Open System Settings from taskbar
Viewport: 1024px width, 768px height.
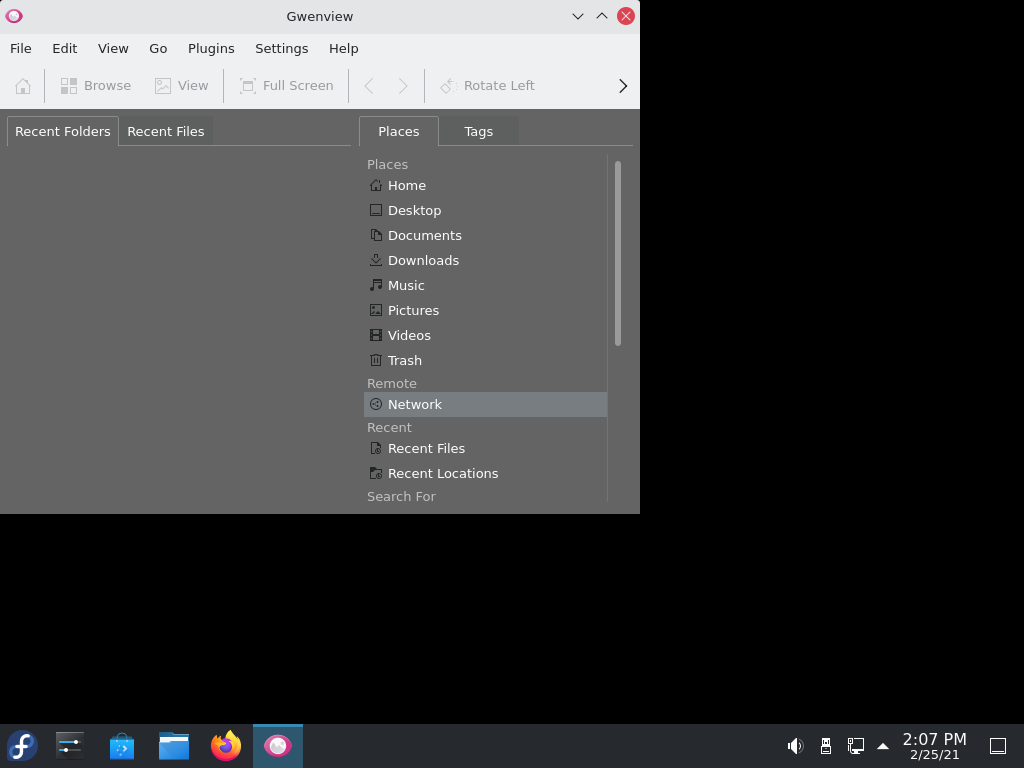70,746
